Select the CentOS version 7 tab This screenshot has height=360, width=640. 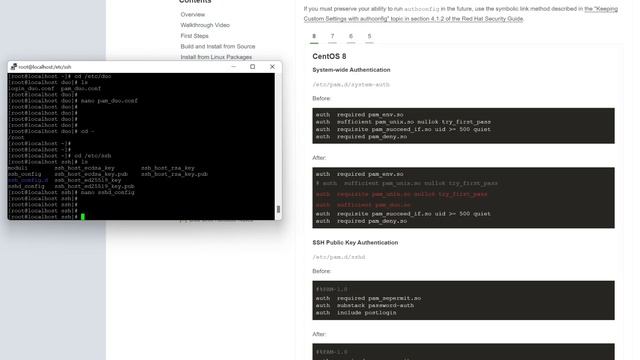click(332, 37)
